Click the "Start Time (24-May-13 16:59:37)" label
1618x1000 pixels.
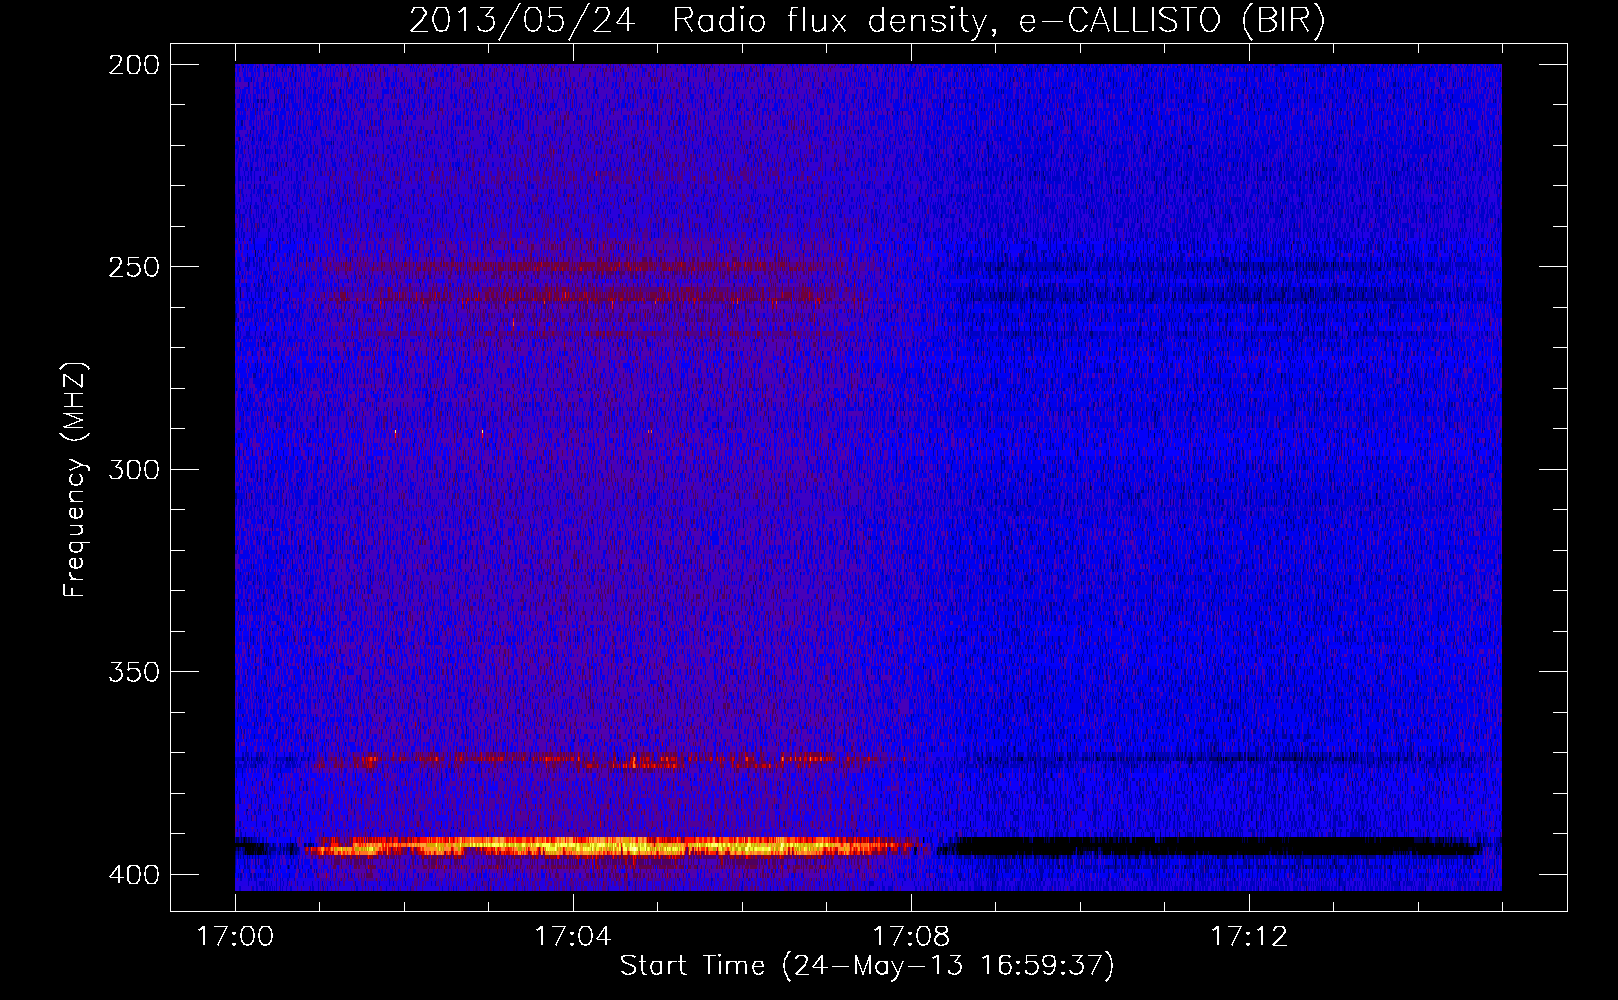click(867, 966)
